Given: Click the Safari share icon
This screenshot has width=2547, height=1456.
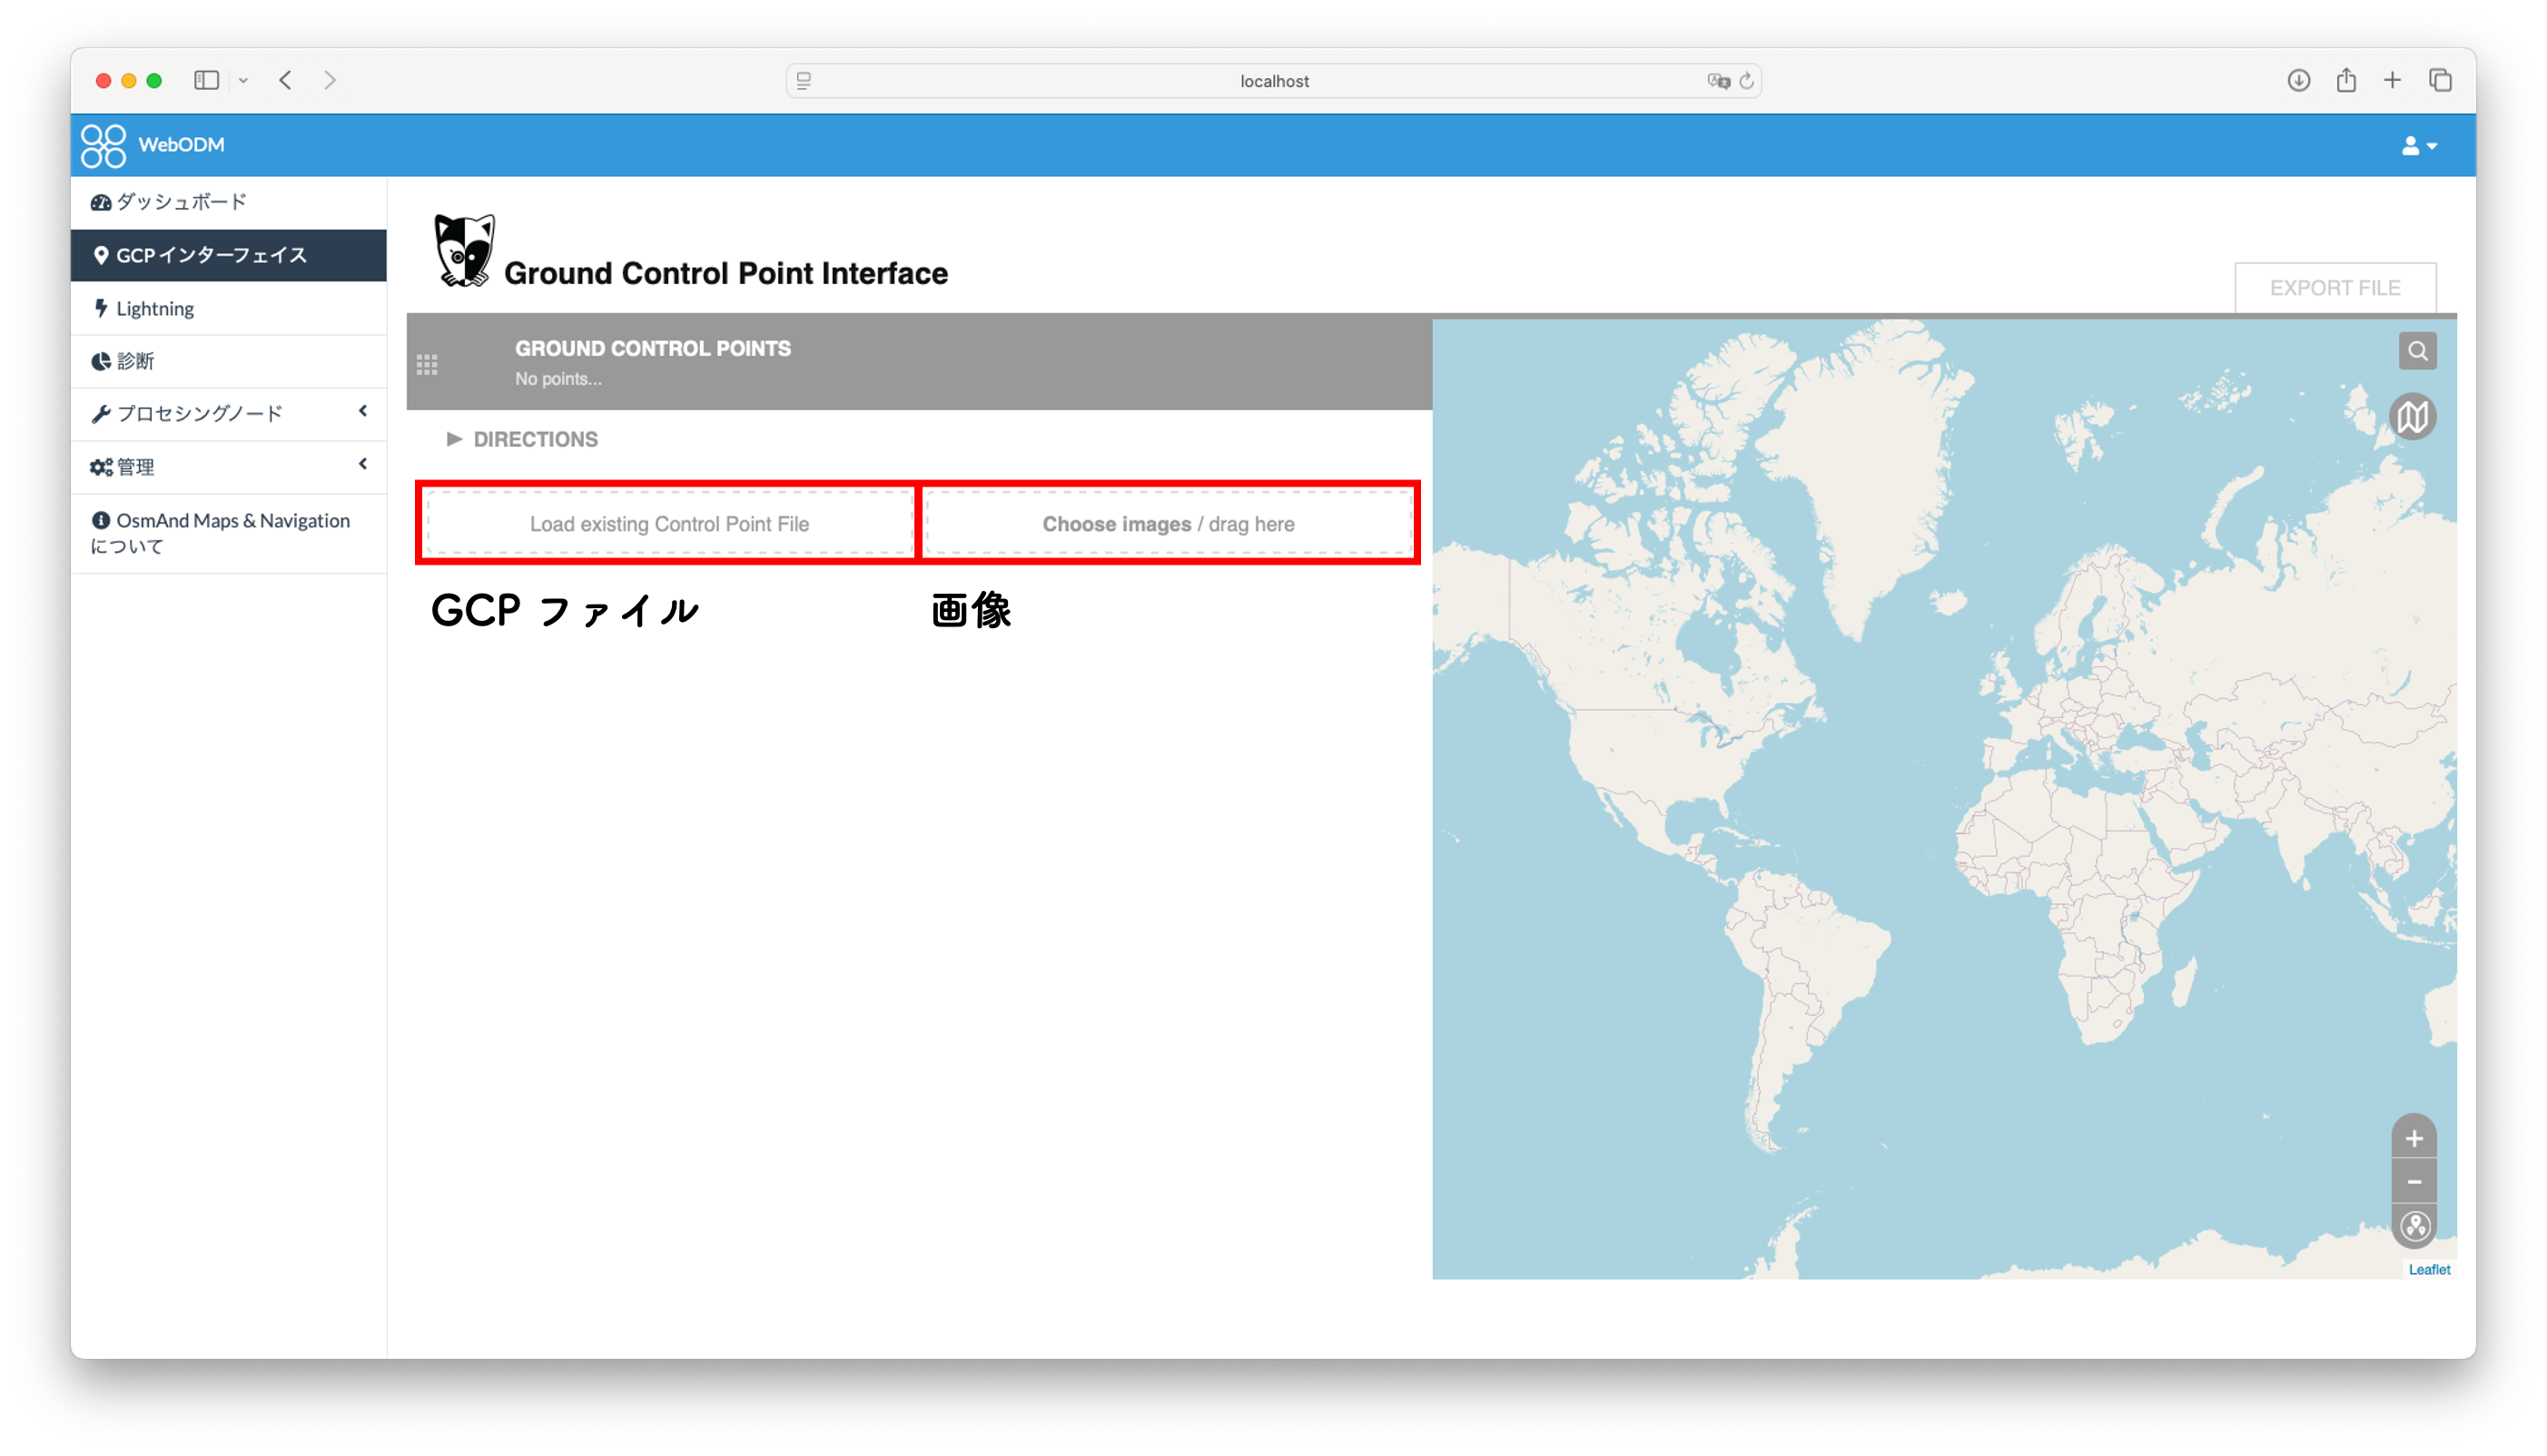Looking at the screenshot, I should tap(2346, 80).
